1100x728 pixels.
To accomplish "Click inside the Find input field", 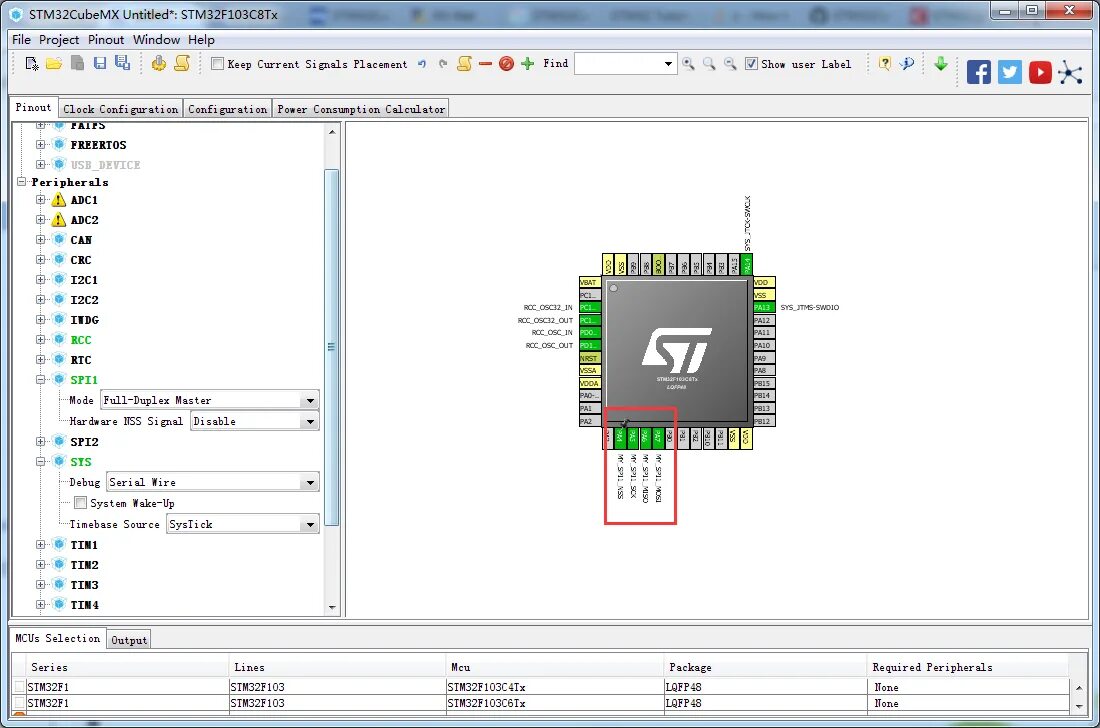I will 617,64.
